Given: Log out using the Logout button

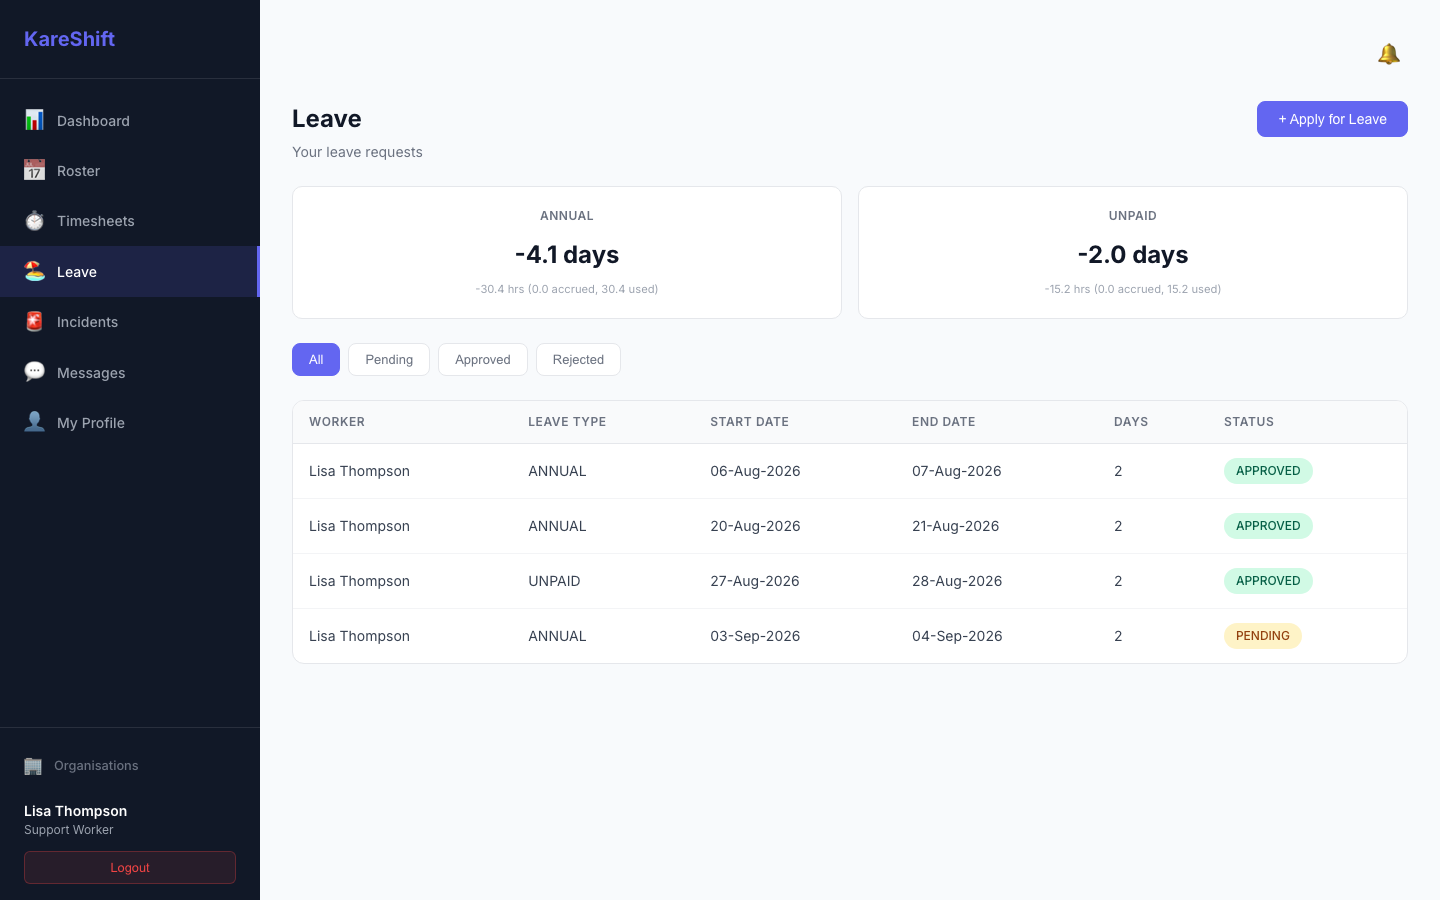Looking at the screenshot, I should pos(130,868).
